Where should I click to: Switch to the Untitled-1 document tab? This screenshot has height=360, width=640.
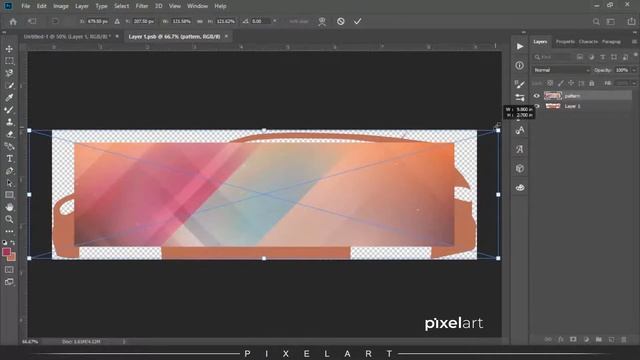(66, 36)
